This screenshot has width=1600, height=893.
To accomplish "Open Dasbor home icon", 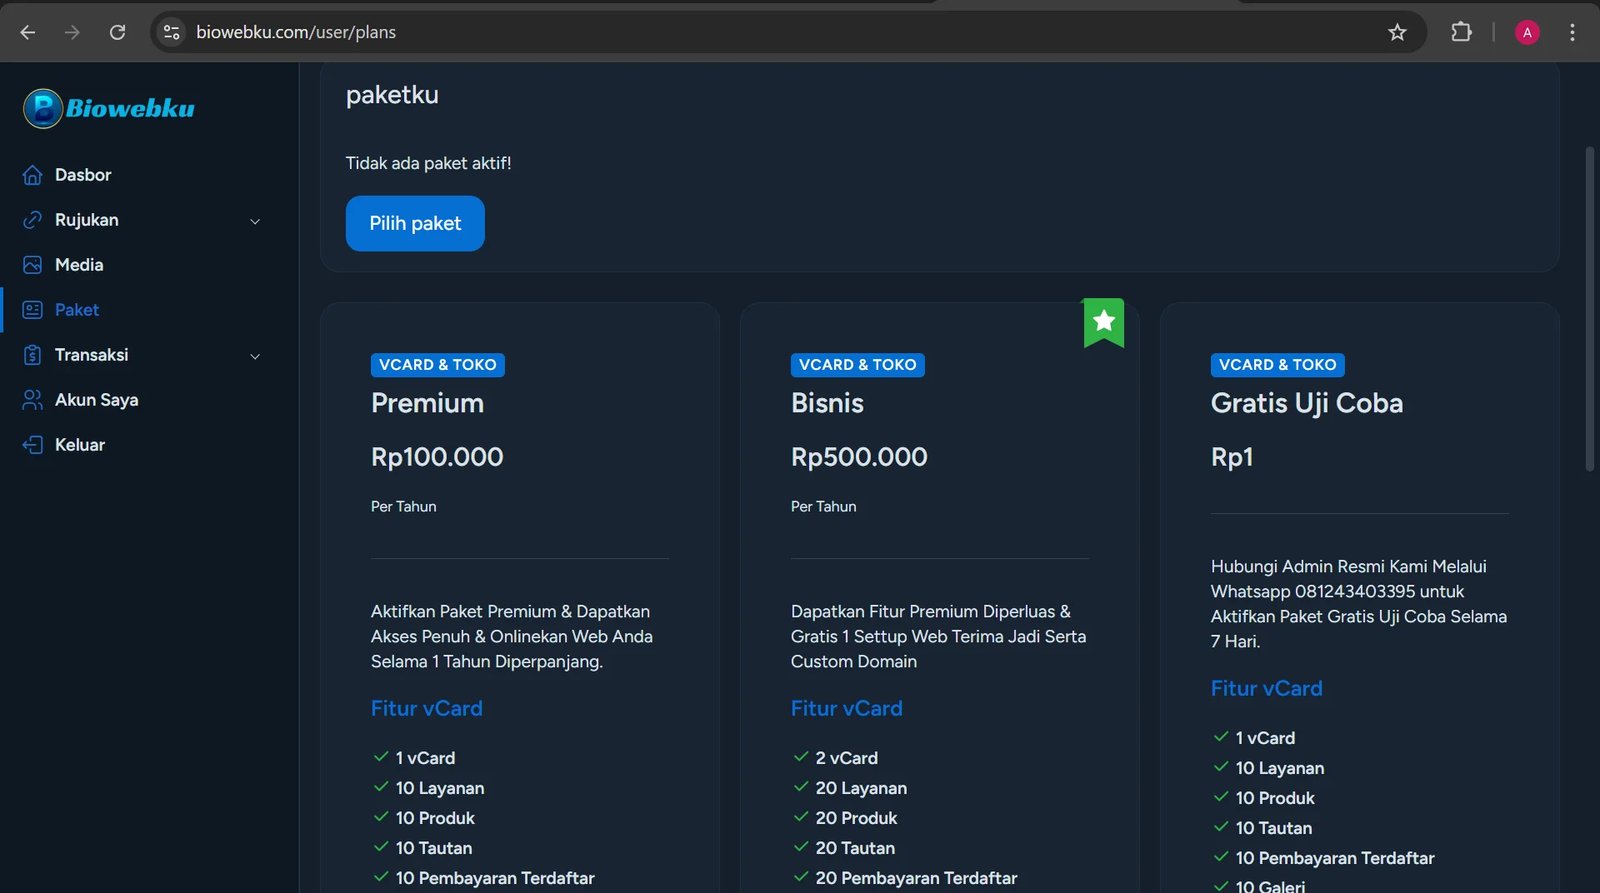I will point(33,175).
